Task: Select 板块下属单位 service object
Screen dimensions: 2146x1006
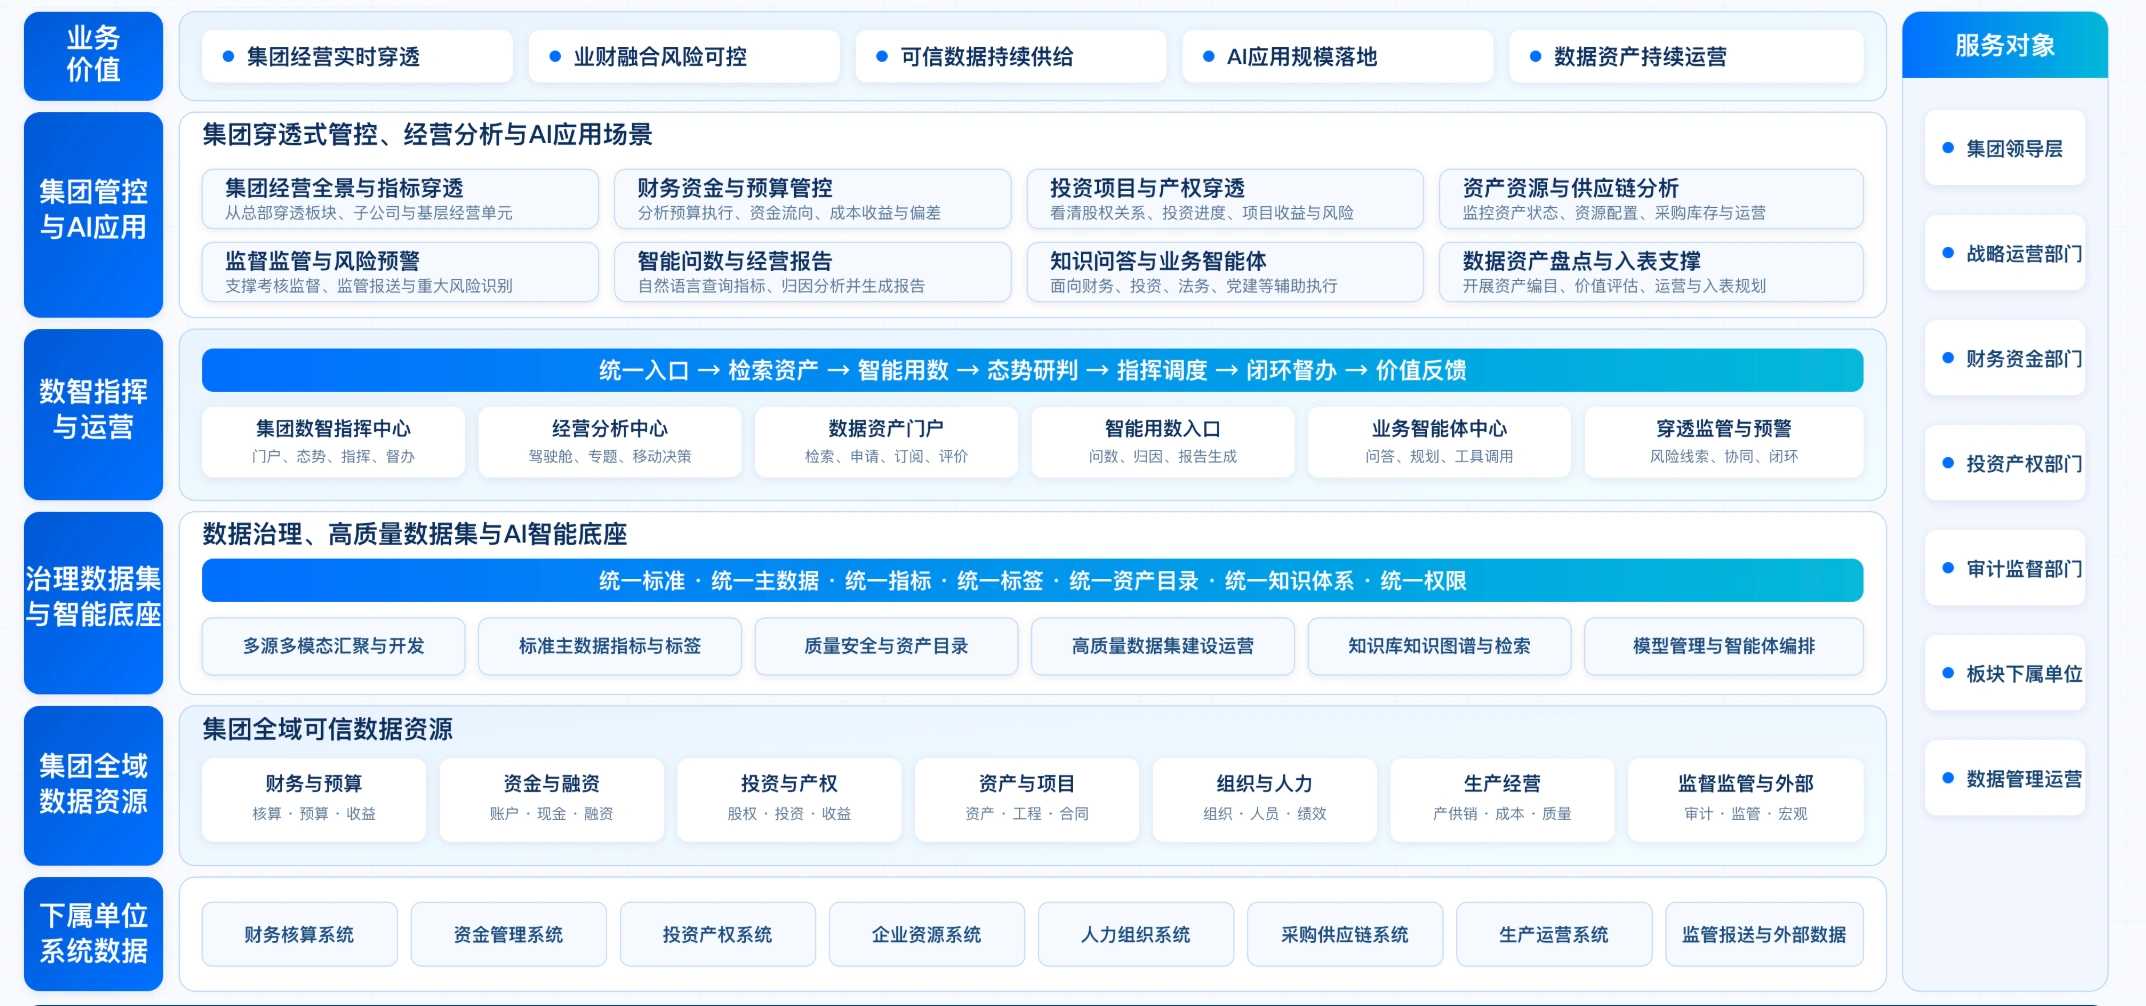Action: (x=2005, y=673)
